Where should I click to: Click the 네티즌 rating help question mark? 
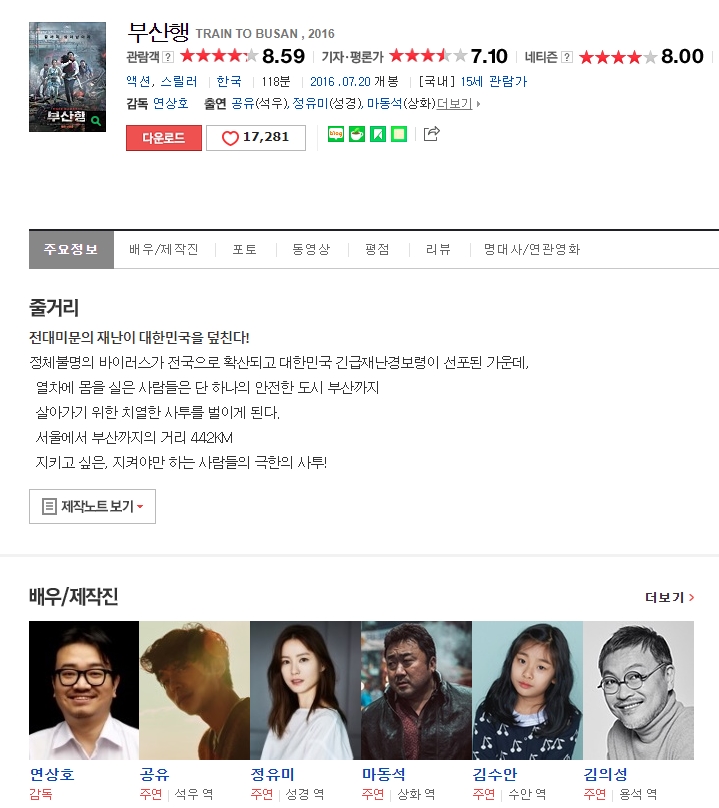point(567,57)
